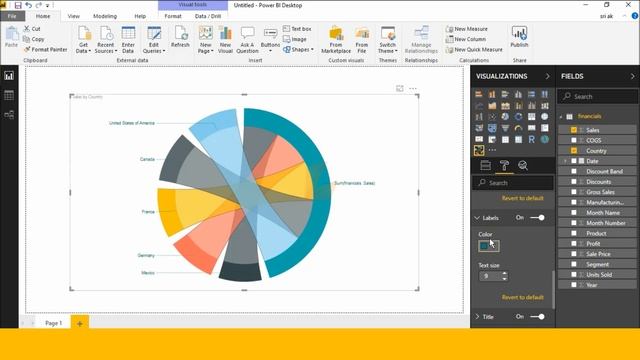Insert an Image from the ribbon
Image resolution: width=640 pixels, height=360 pixels.
[295, 39]
